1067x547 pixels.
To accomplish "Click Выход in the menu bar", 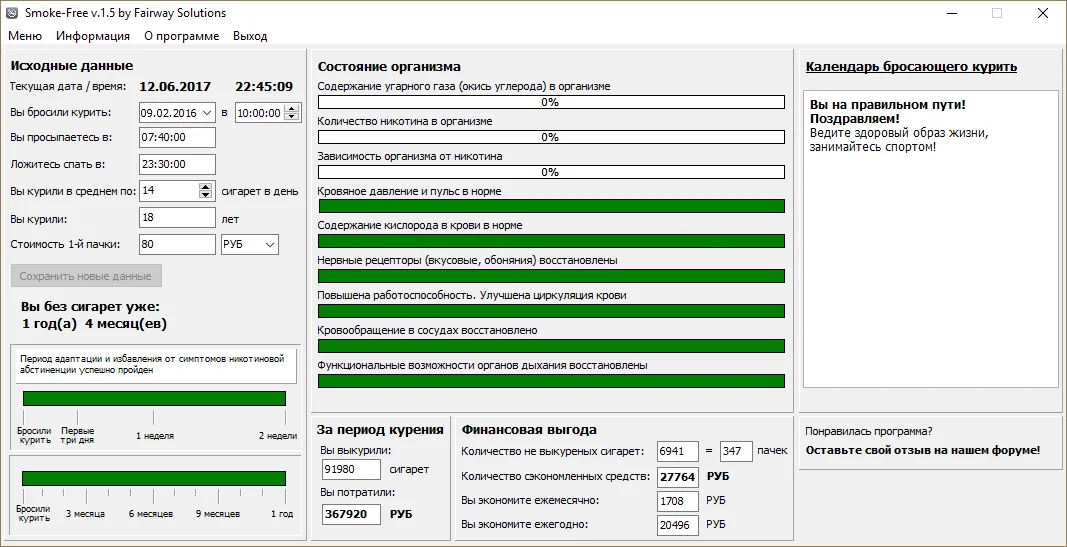I will click(250, 36).
